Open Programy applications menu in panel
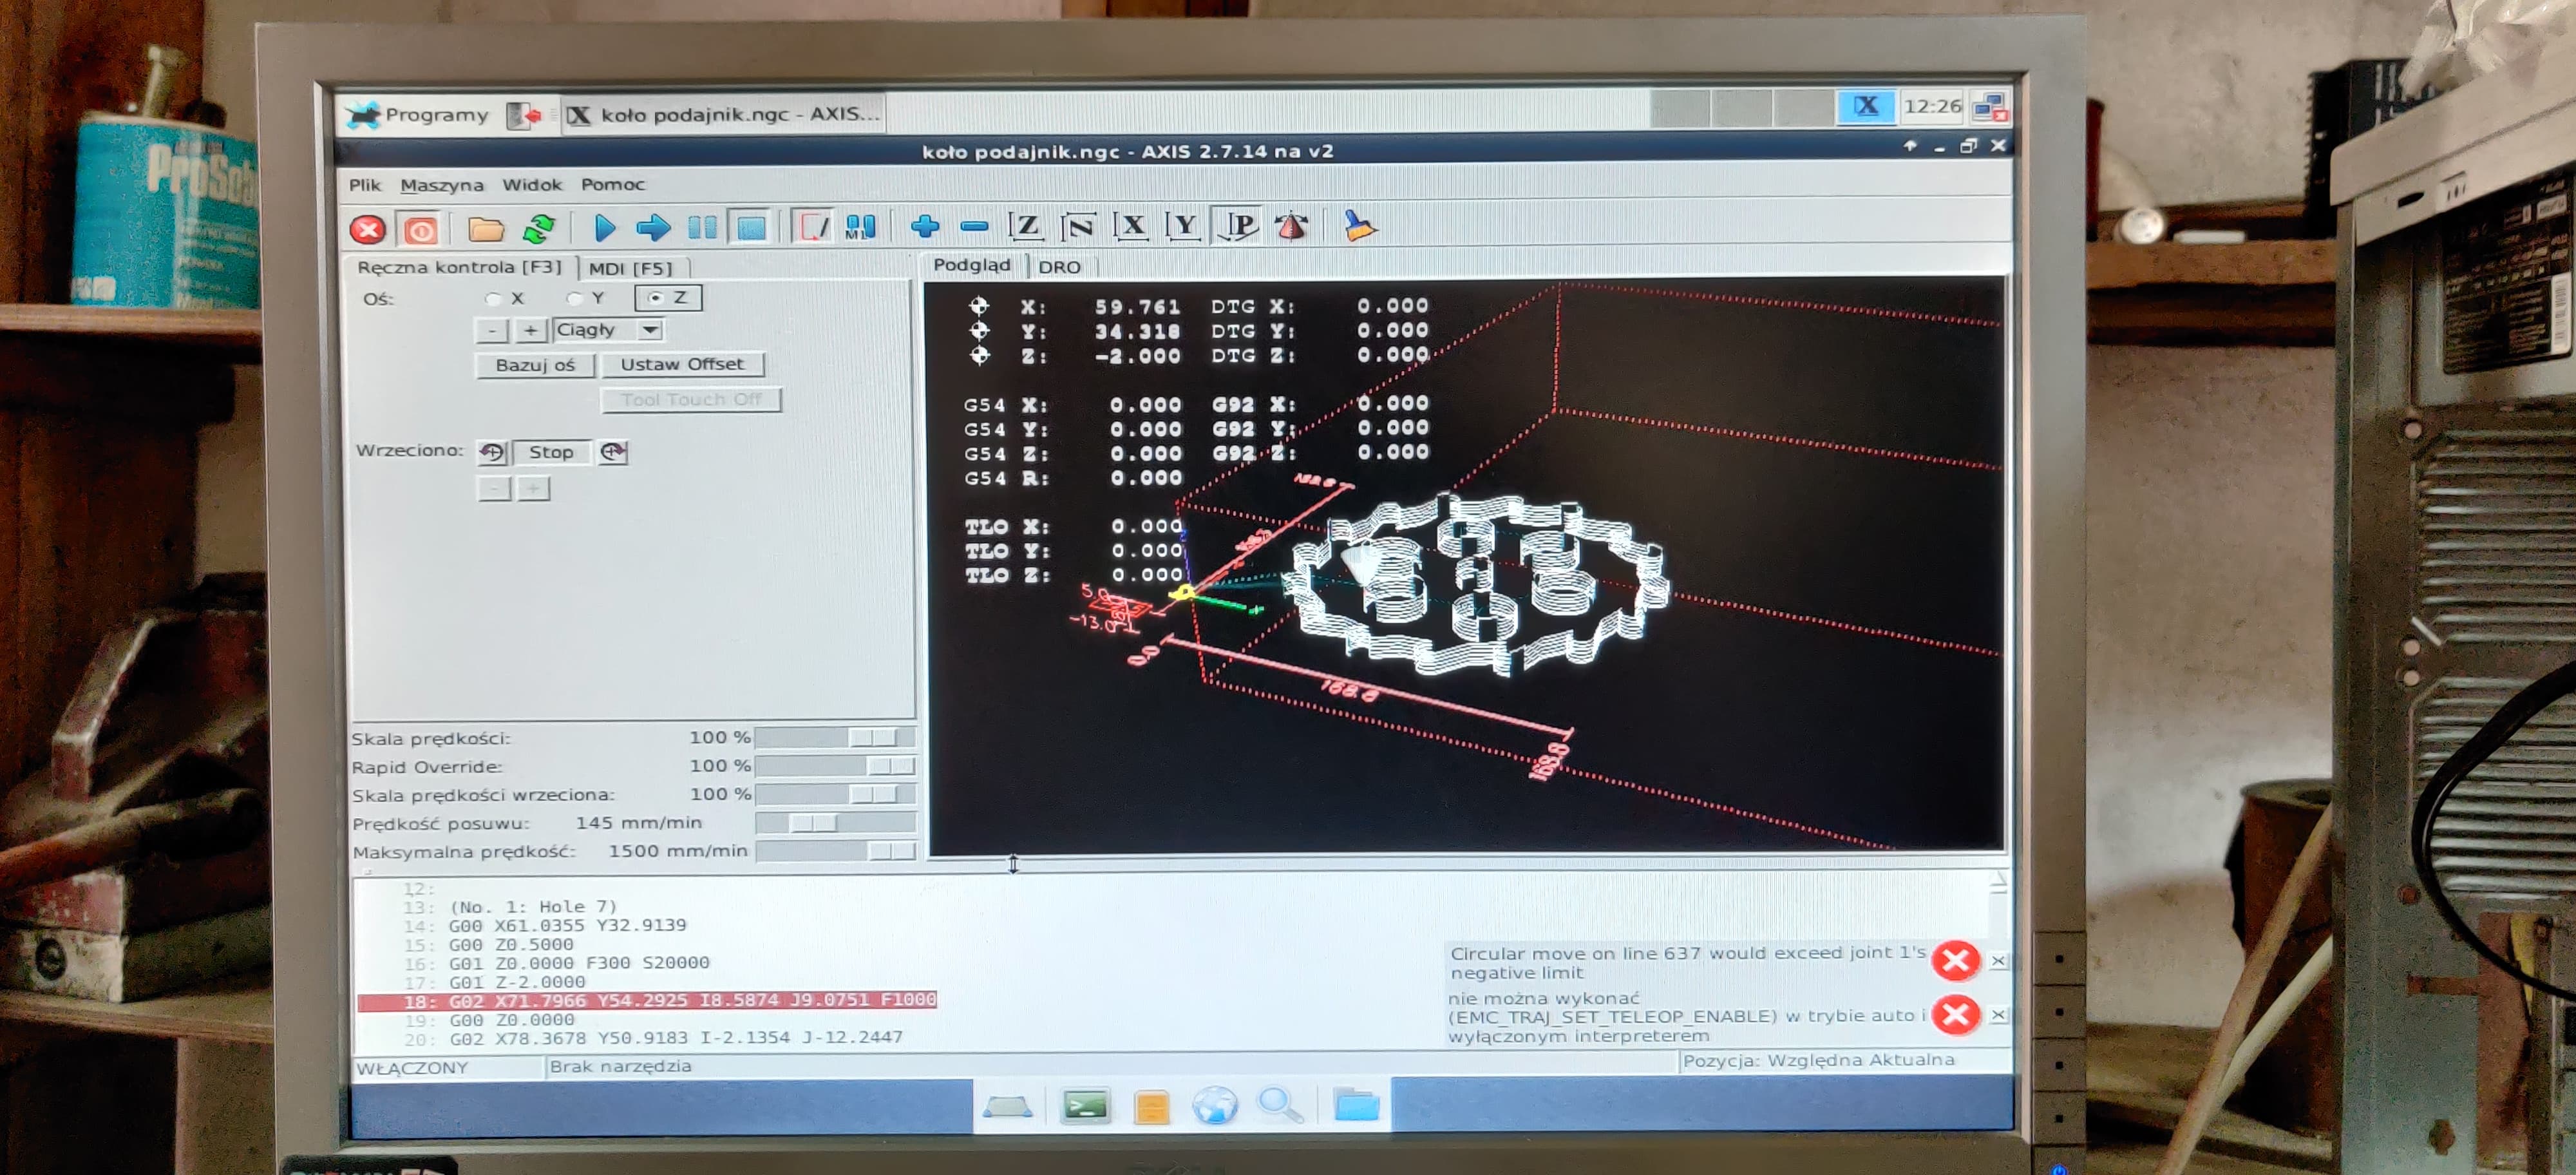This screenshot has width=2576, height=1175. (418, 115)
